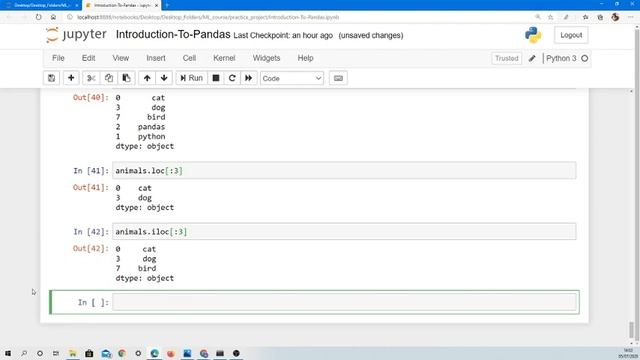The width and height of the screenshot is (640, 360).
Task: Close the Introduction-To-Pandas browser tab
Action: coord(156,5)
